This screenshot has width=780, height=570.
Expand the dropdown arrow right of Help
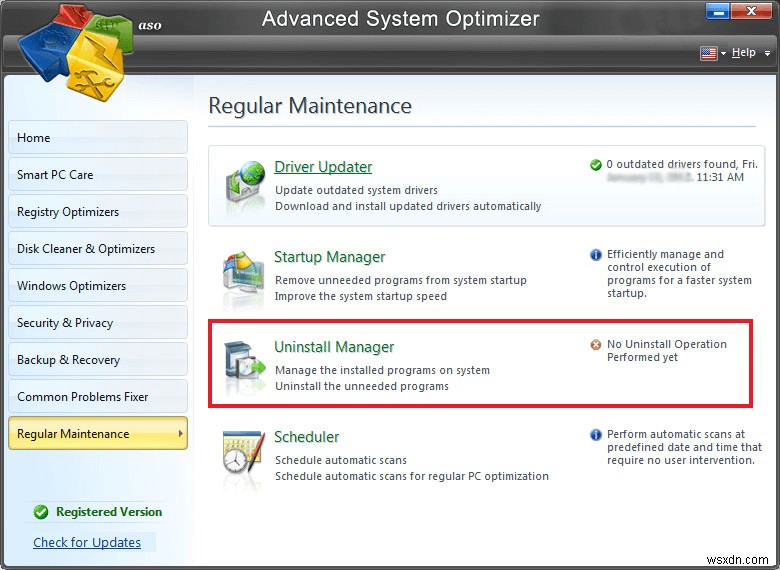tap(768, 54)
